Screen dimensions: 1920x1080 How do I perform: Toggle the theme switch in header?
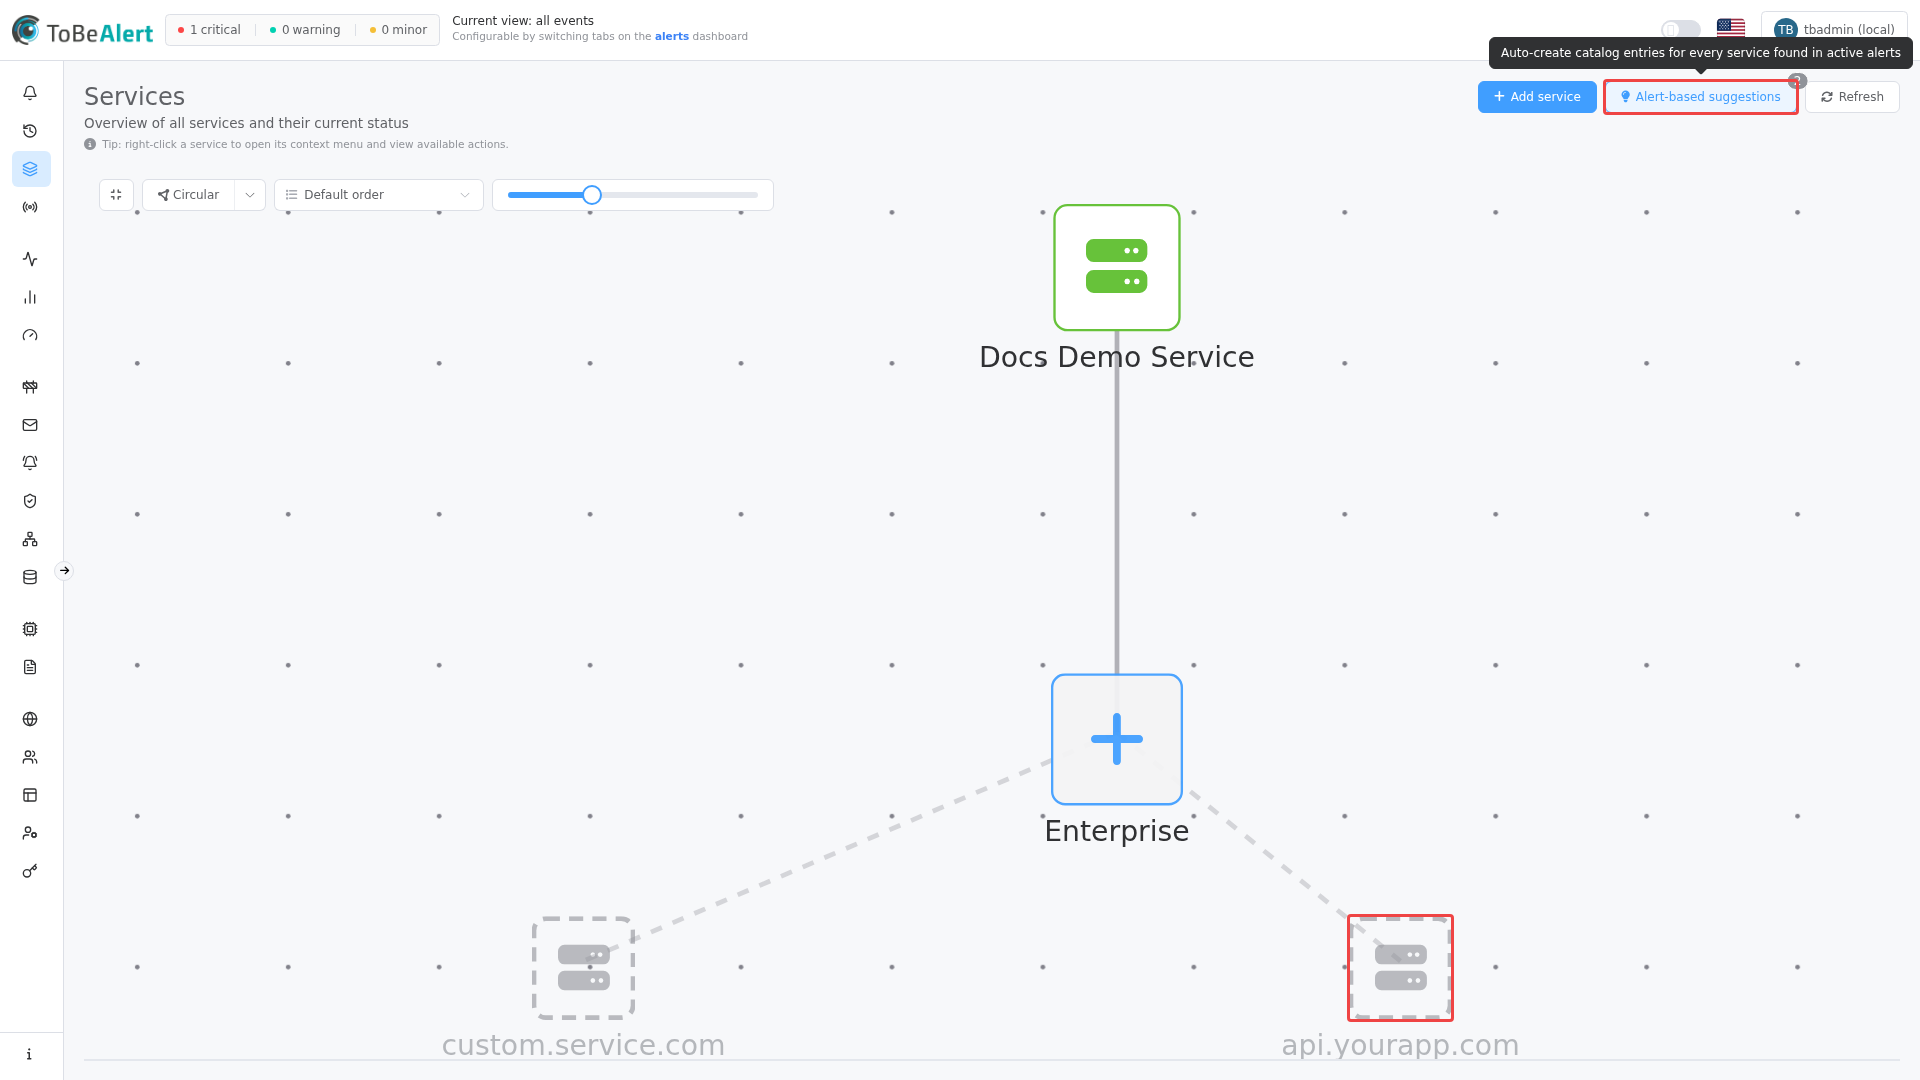click(1680, 30)
